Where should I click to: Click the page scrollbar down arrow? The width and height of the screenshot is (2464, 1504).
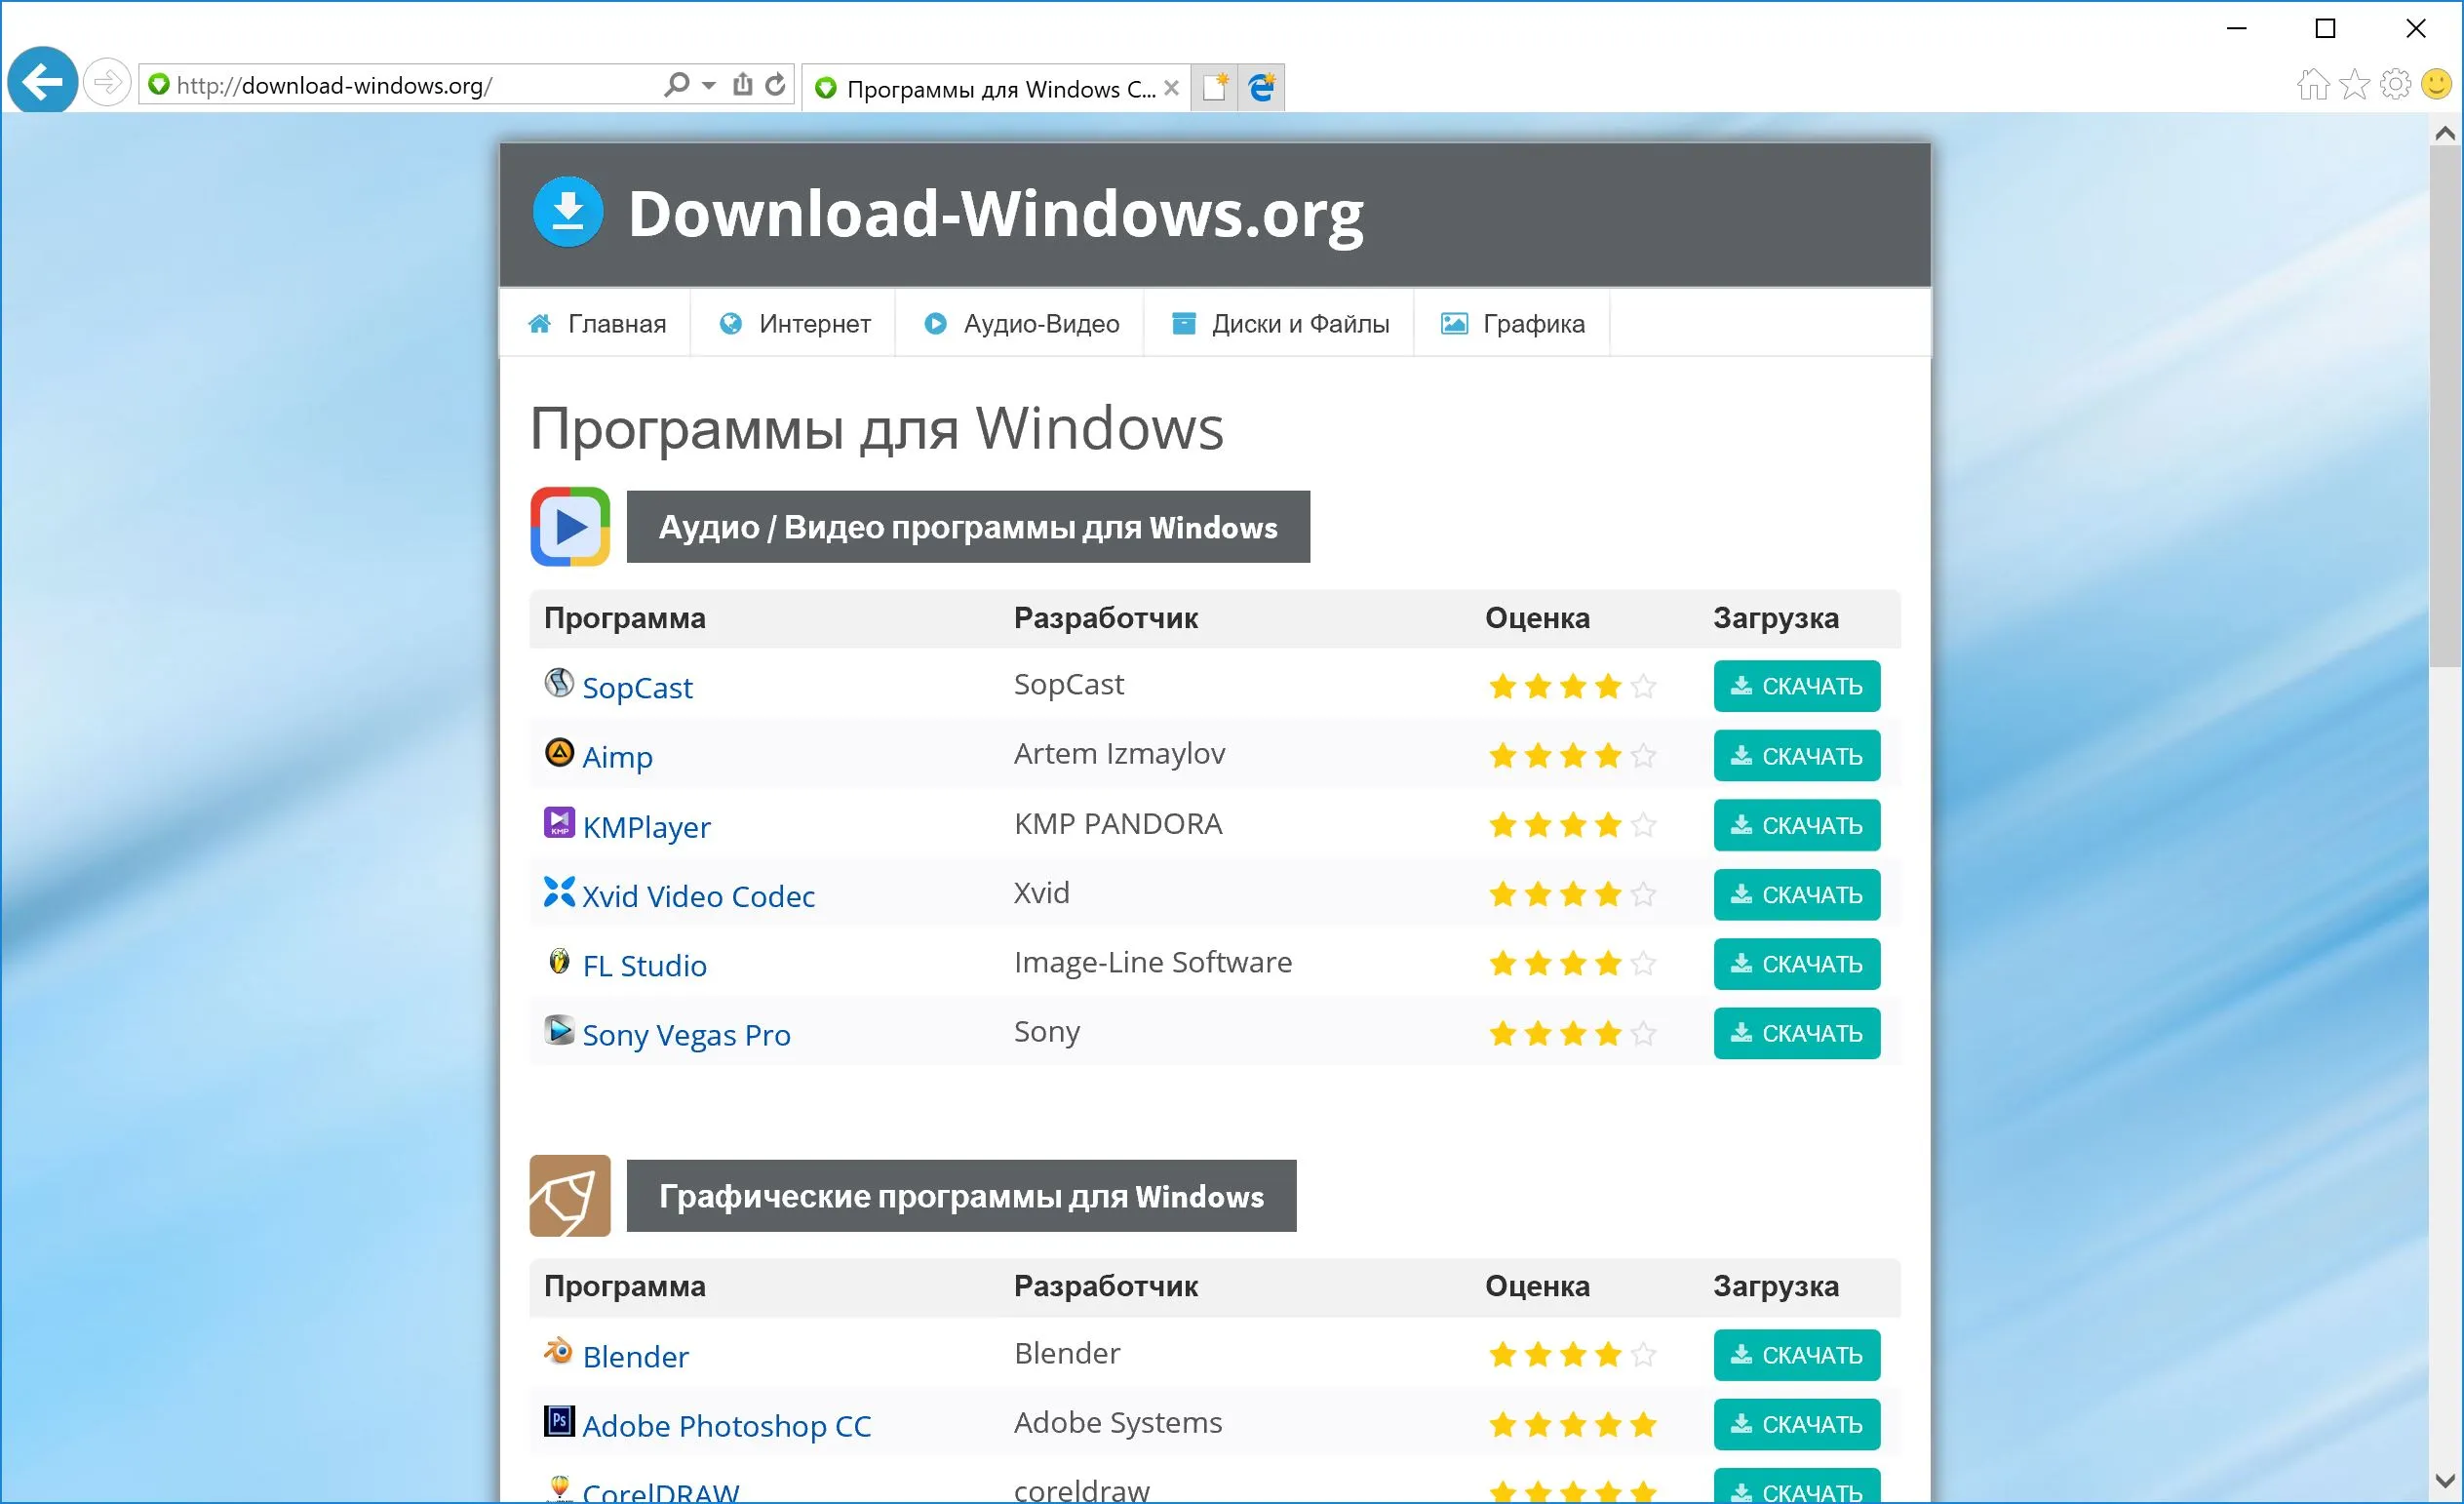[x=2446, y=1481]
